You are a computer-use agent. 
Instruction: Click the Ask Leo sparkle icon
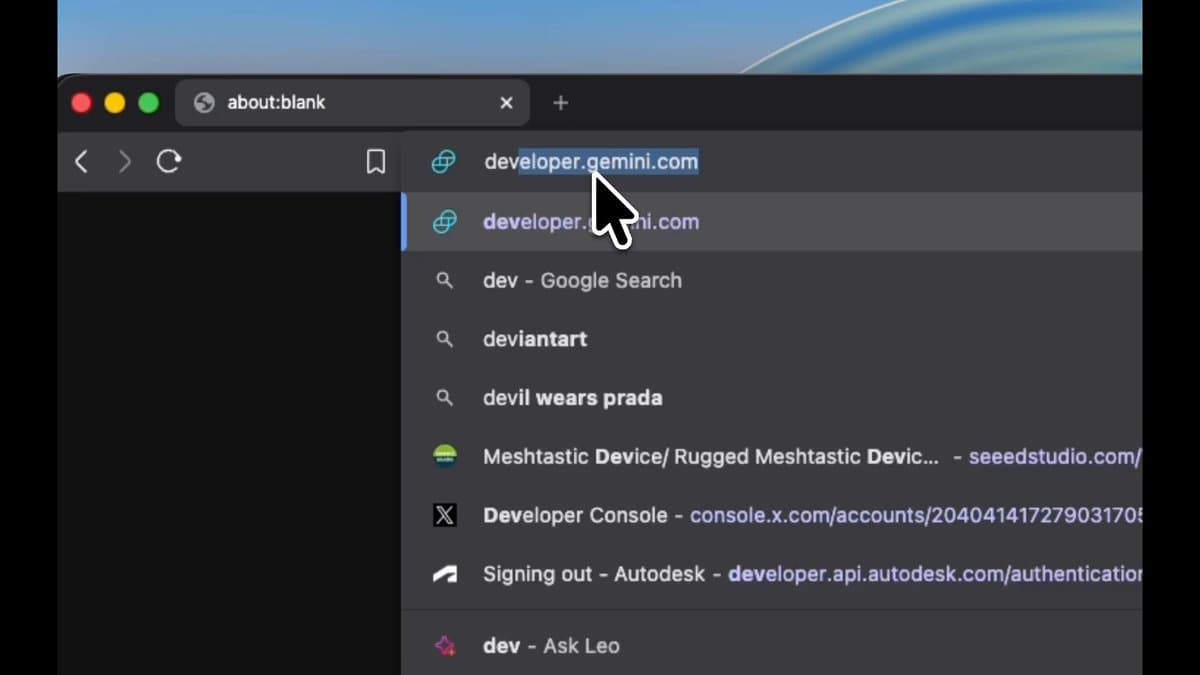pos(444,646)
